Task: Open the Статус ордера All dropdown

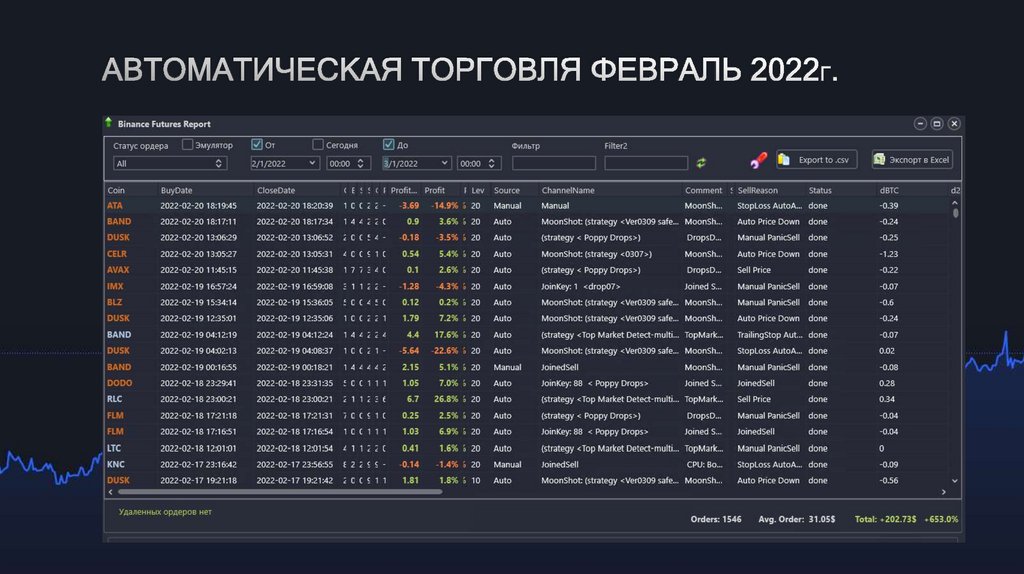Action: [170, 163]
